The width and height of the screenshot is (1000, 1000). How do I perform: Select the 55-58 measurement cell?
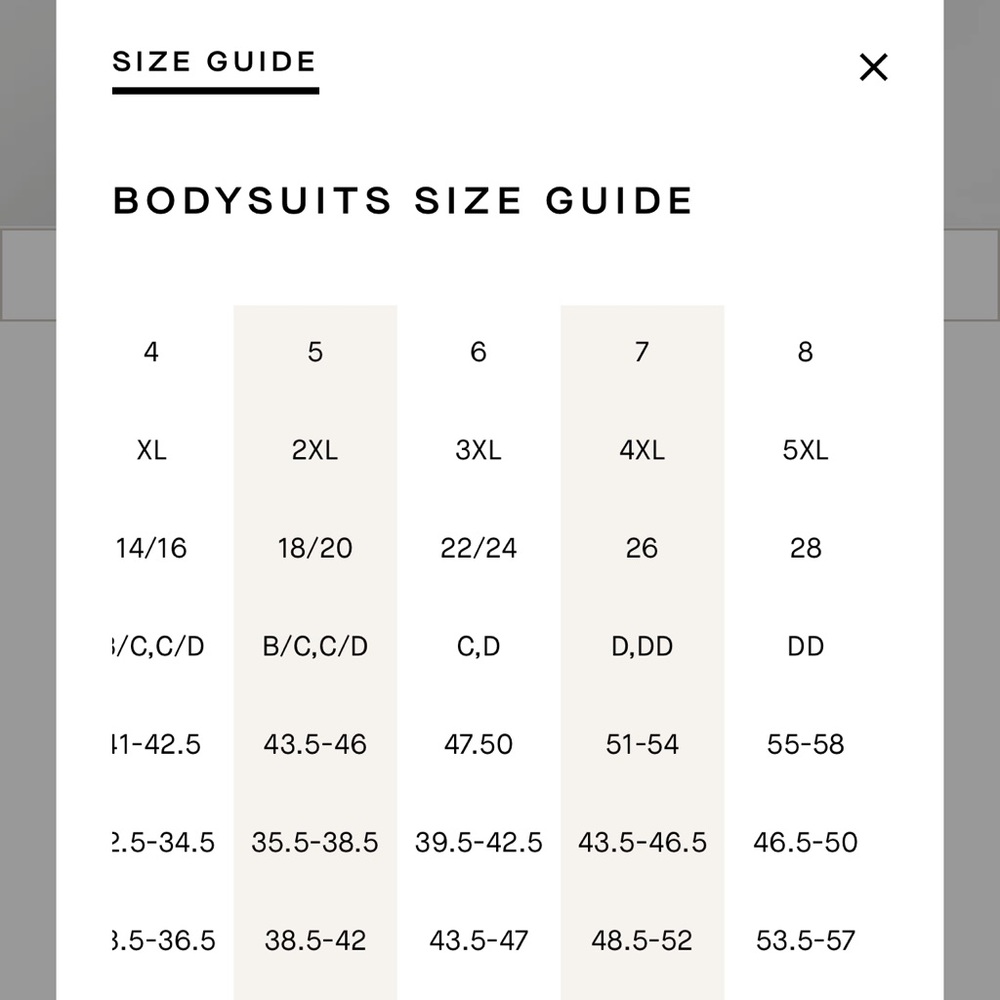tap(805, 744)
